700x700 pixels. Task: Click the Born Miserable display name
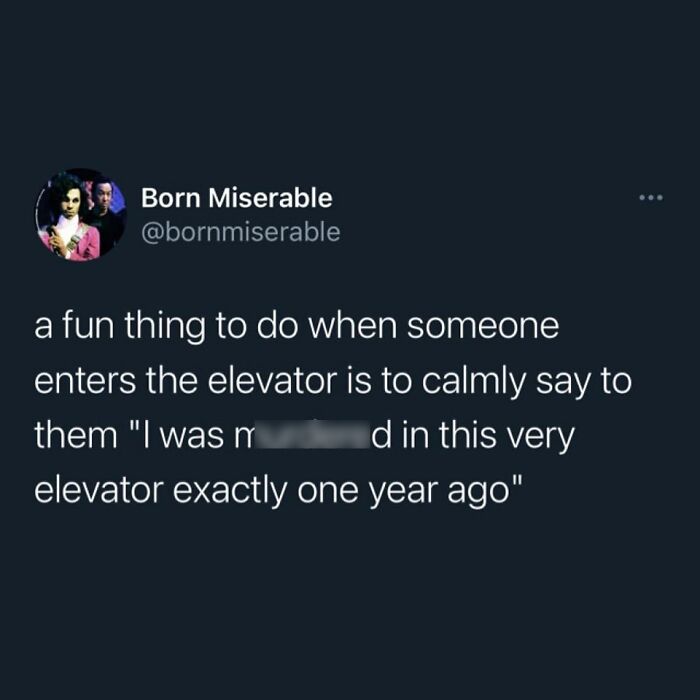tap(237, 198)
